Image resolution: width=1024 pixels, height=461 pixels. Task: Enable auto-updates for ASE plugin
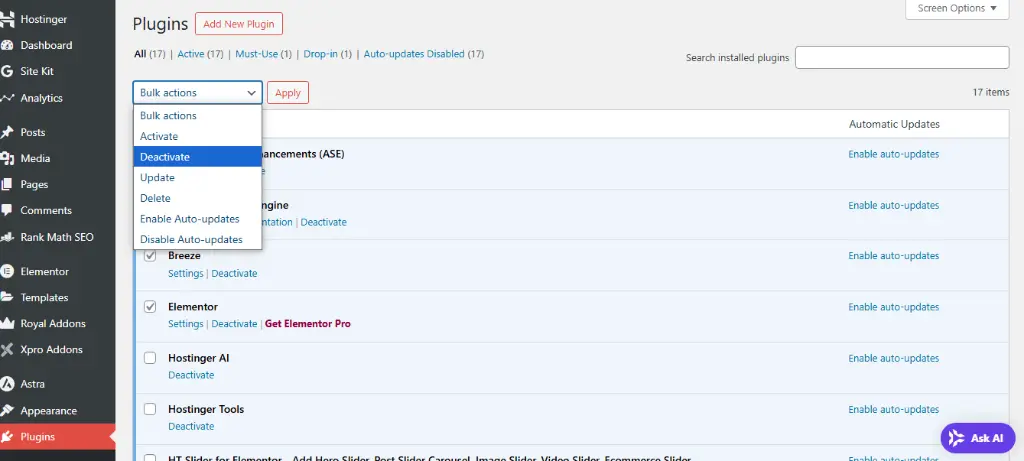[893, 154]
